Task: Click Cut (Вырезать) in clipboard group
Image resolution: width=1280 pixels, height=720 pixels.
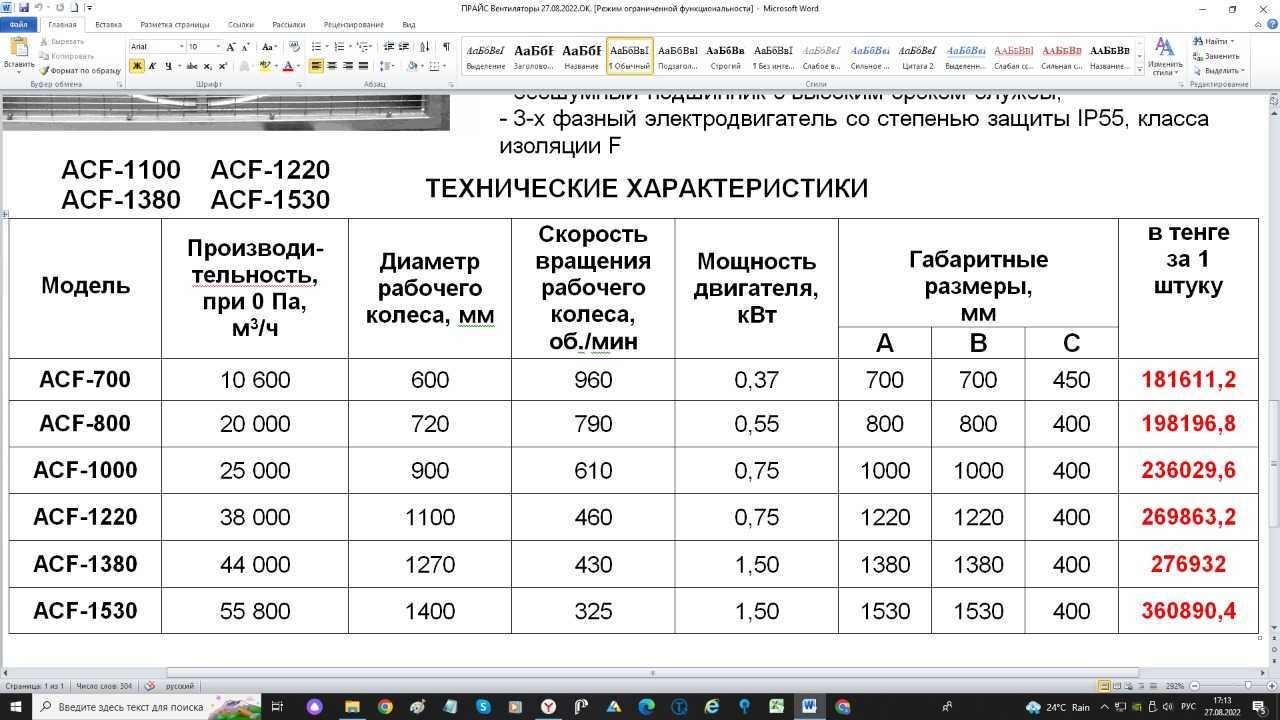Action: pyautogui.click(x=62, y=42)
